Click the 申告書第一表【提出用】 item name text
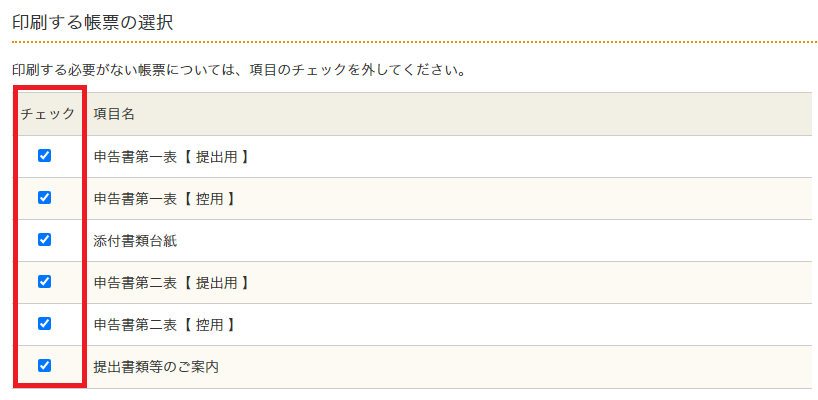Screen dimensions: 818x400 [170, 157]
